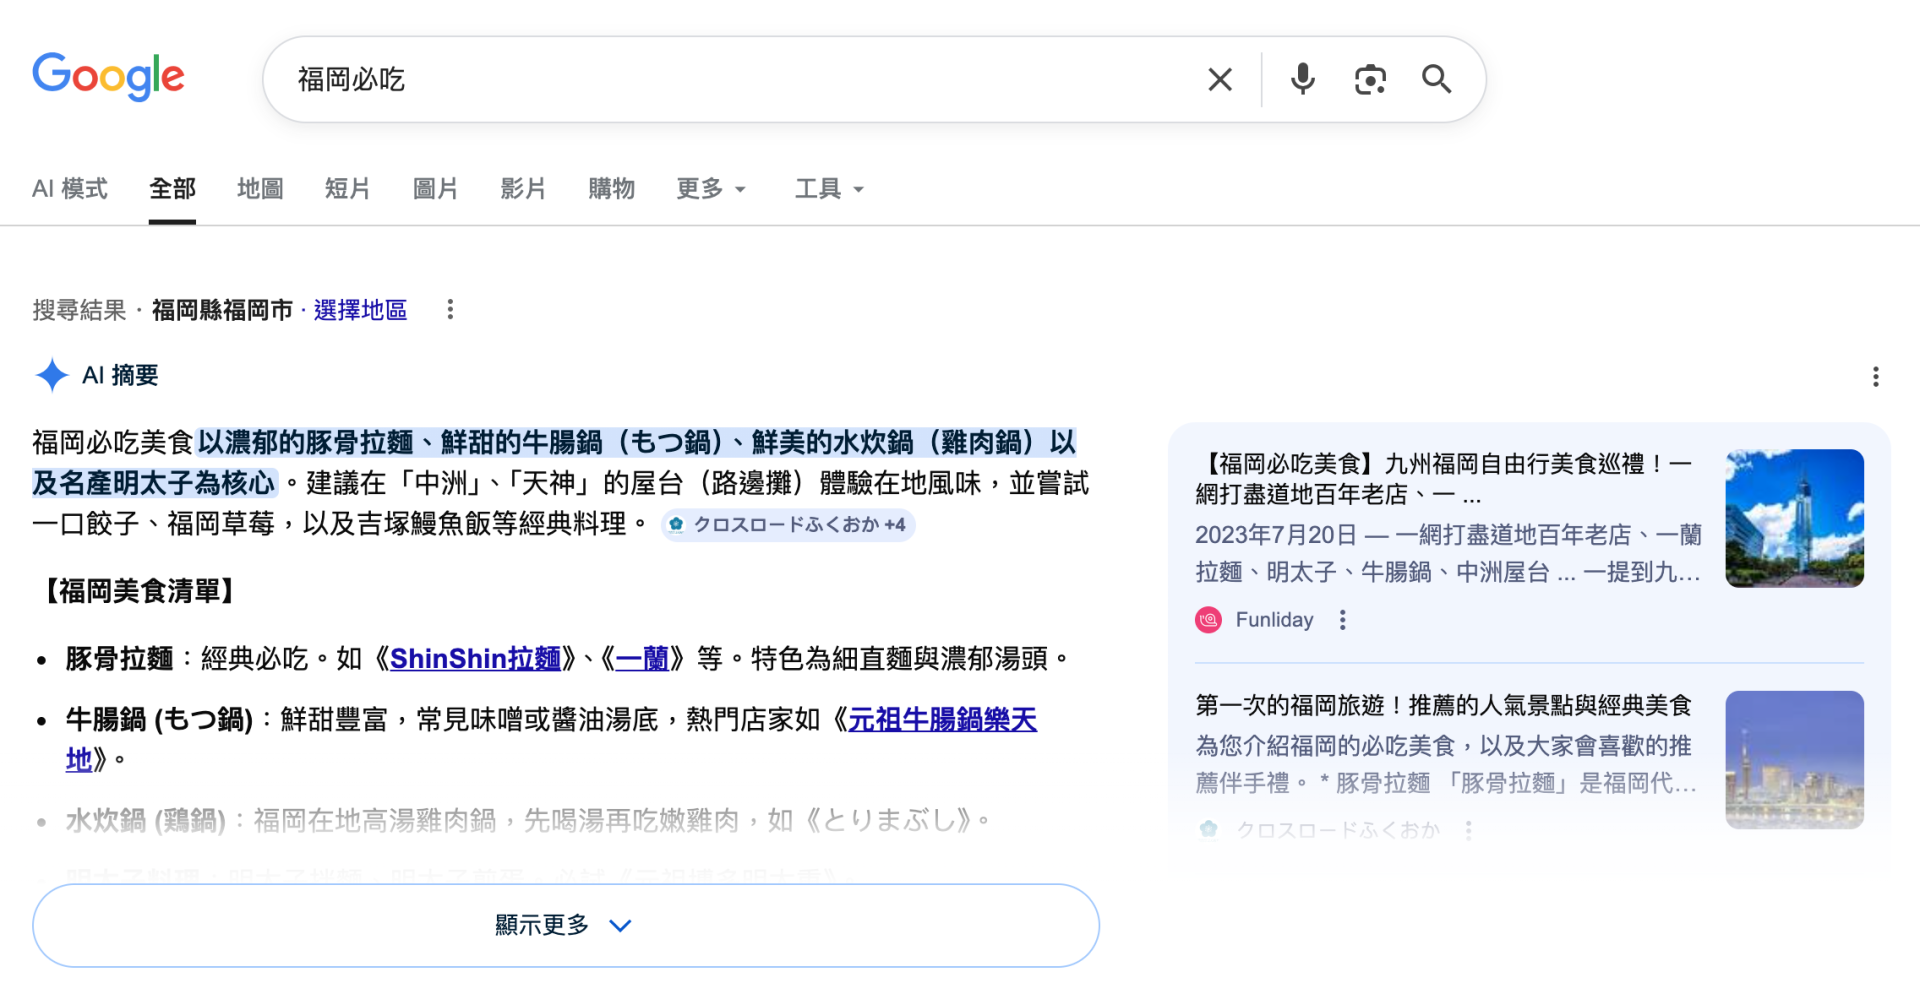Switch to the 圖片 tab
This screenshot has width=1920, height=983.
coord(435,188)
